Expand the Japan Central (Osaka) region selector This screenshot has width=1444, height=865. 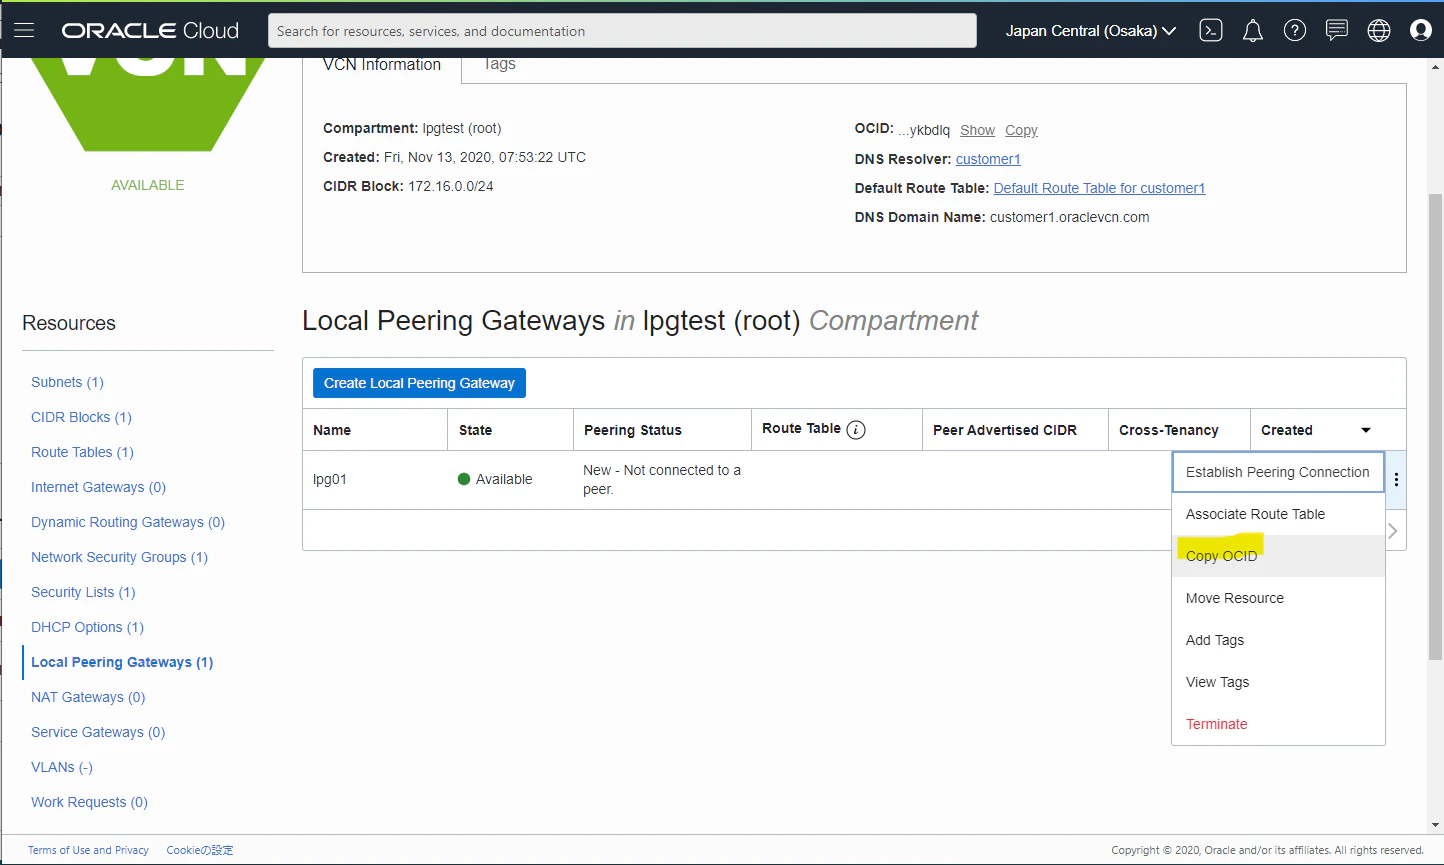click(x=1091, y=31)
